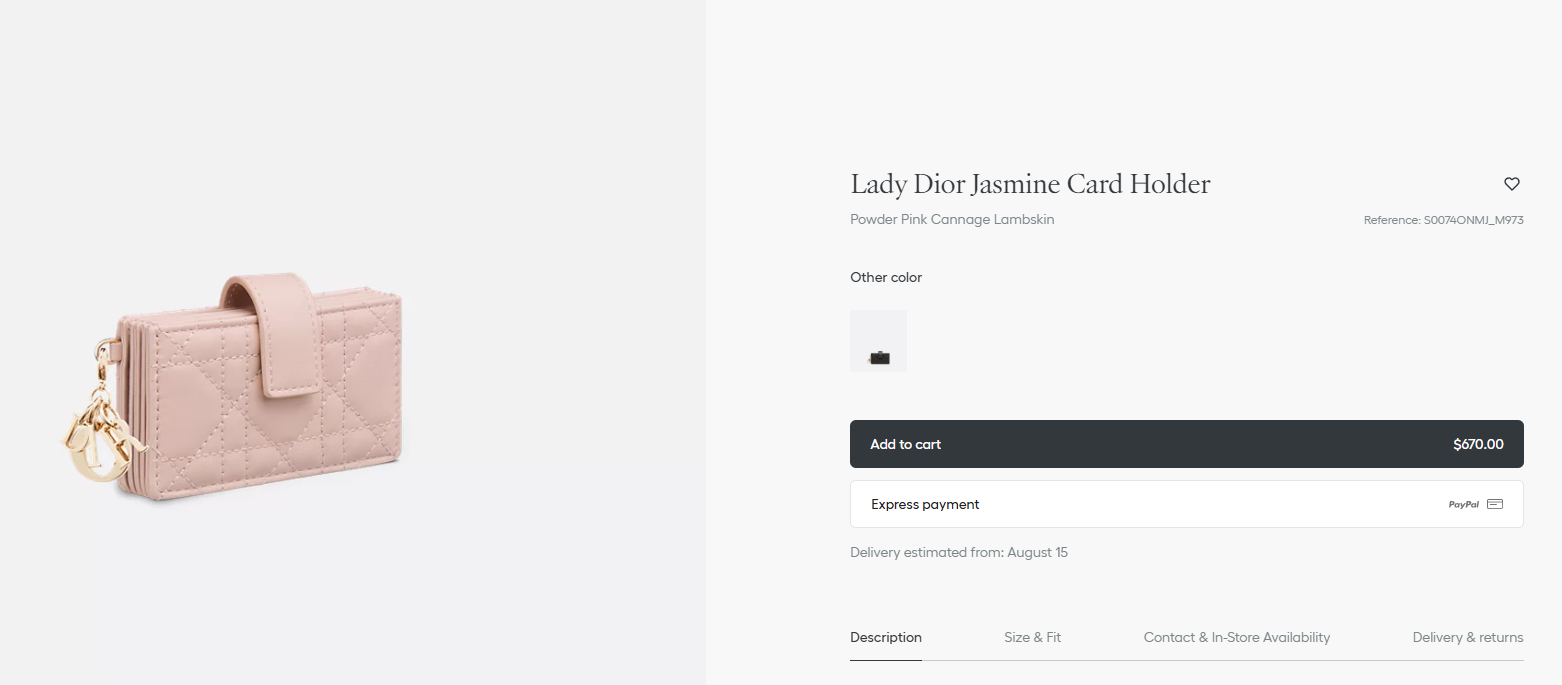Click the PayPal logo icon
Image resolution: width=1562 pixels, height=685 pixels.
tap(1463, 505)
